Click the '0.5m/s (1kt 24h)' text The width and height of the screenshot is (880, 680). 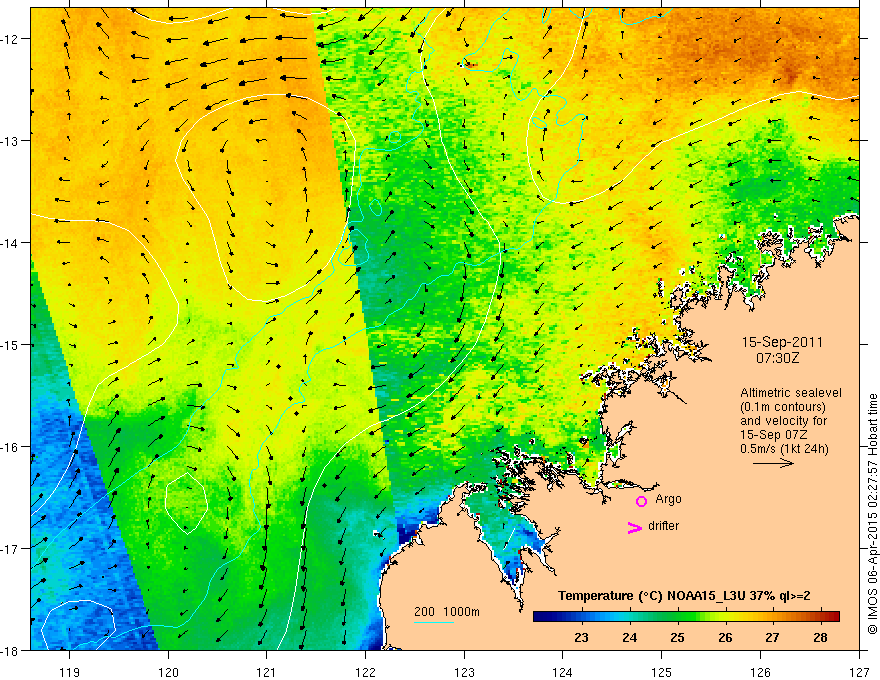(x=785, y=449)
